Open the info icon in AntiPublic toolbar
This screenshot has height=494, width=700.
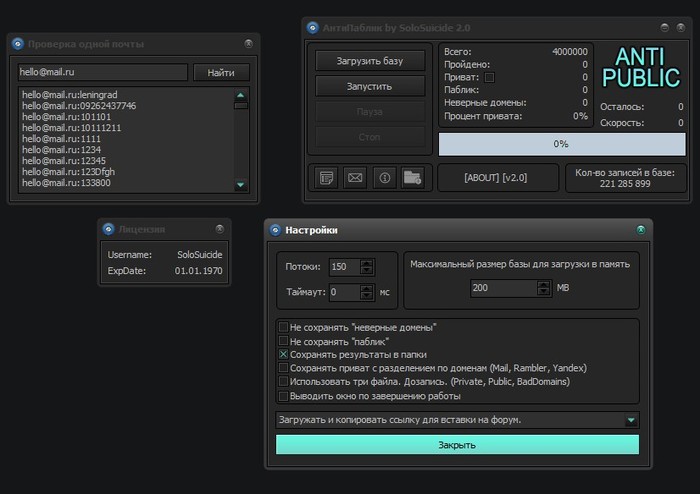pos(385,178)
